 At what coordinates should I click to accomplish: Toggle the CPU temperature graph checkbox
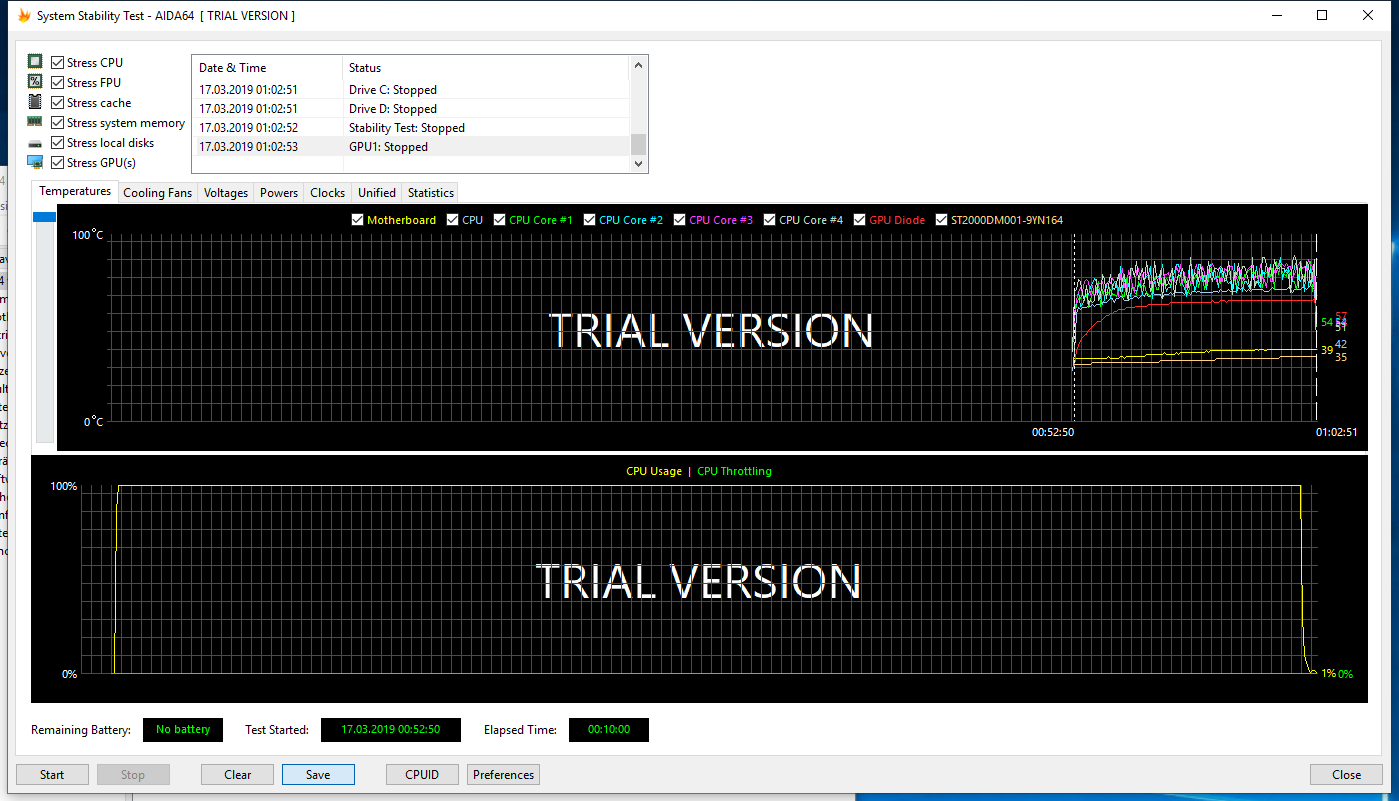coord(453,220)
